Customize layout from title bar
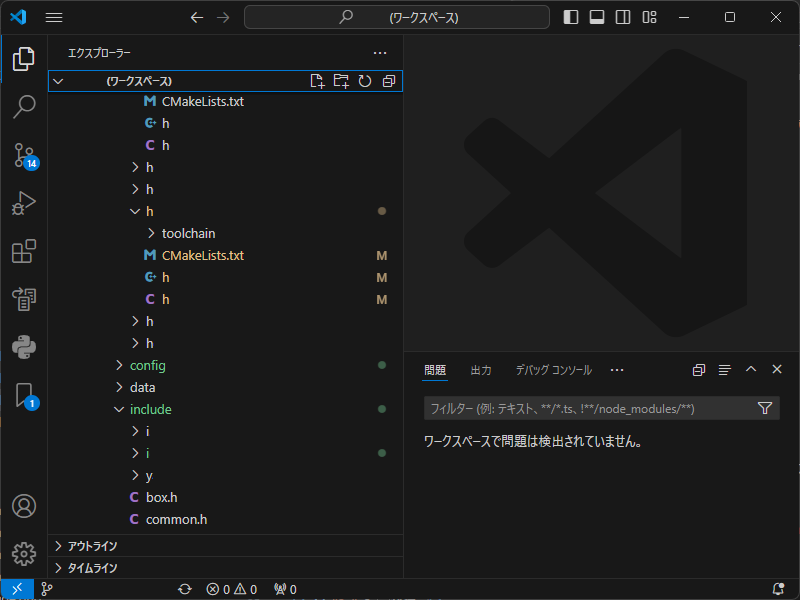The width and height of the screenshot is (800, 600). pos(649,17)
